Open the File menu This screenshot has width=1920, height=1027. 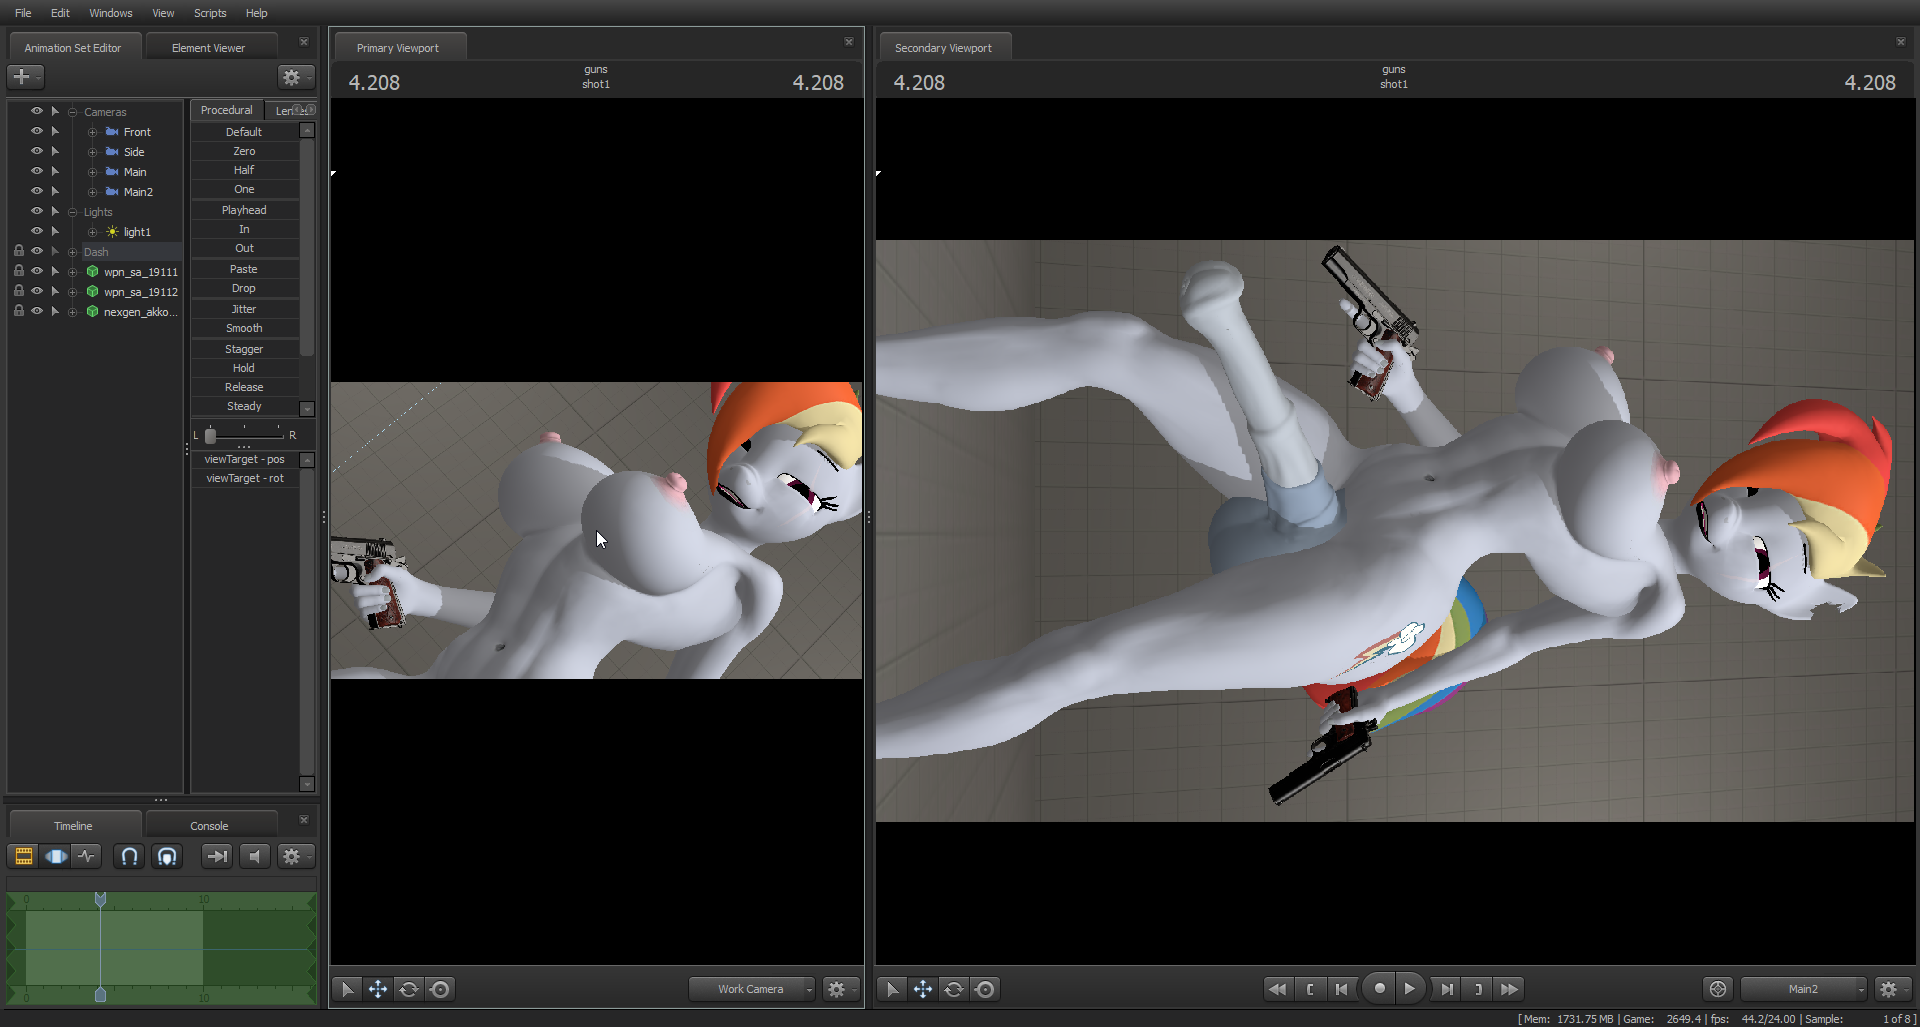pos(23,13)
